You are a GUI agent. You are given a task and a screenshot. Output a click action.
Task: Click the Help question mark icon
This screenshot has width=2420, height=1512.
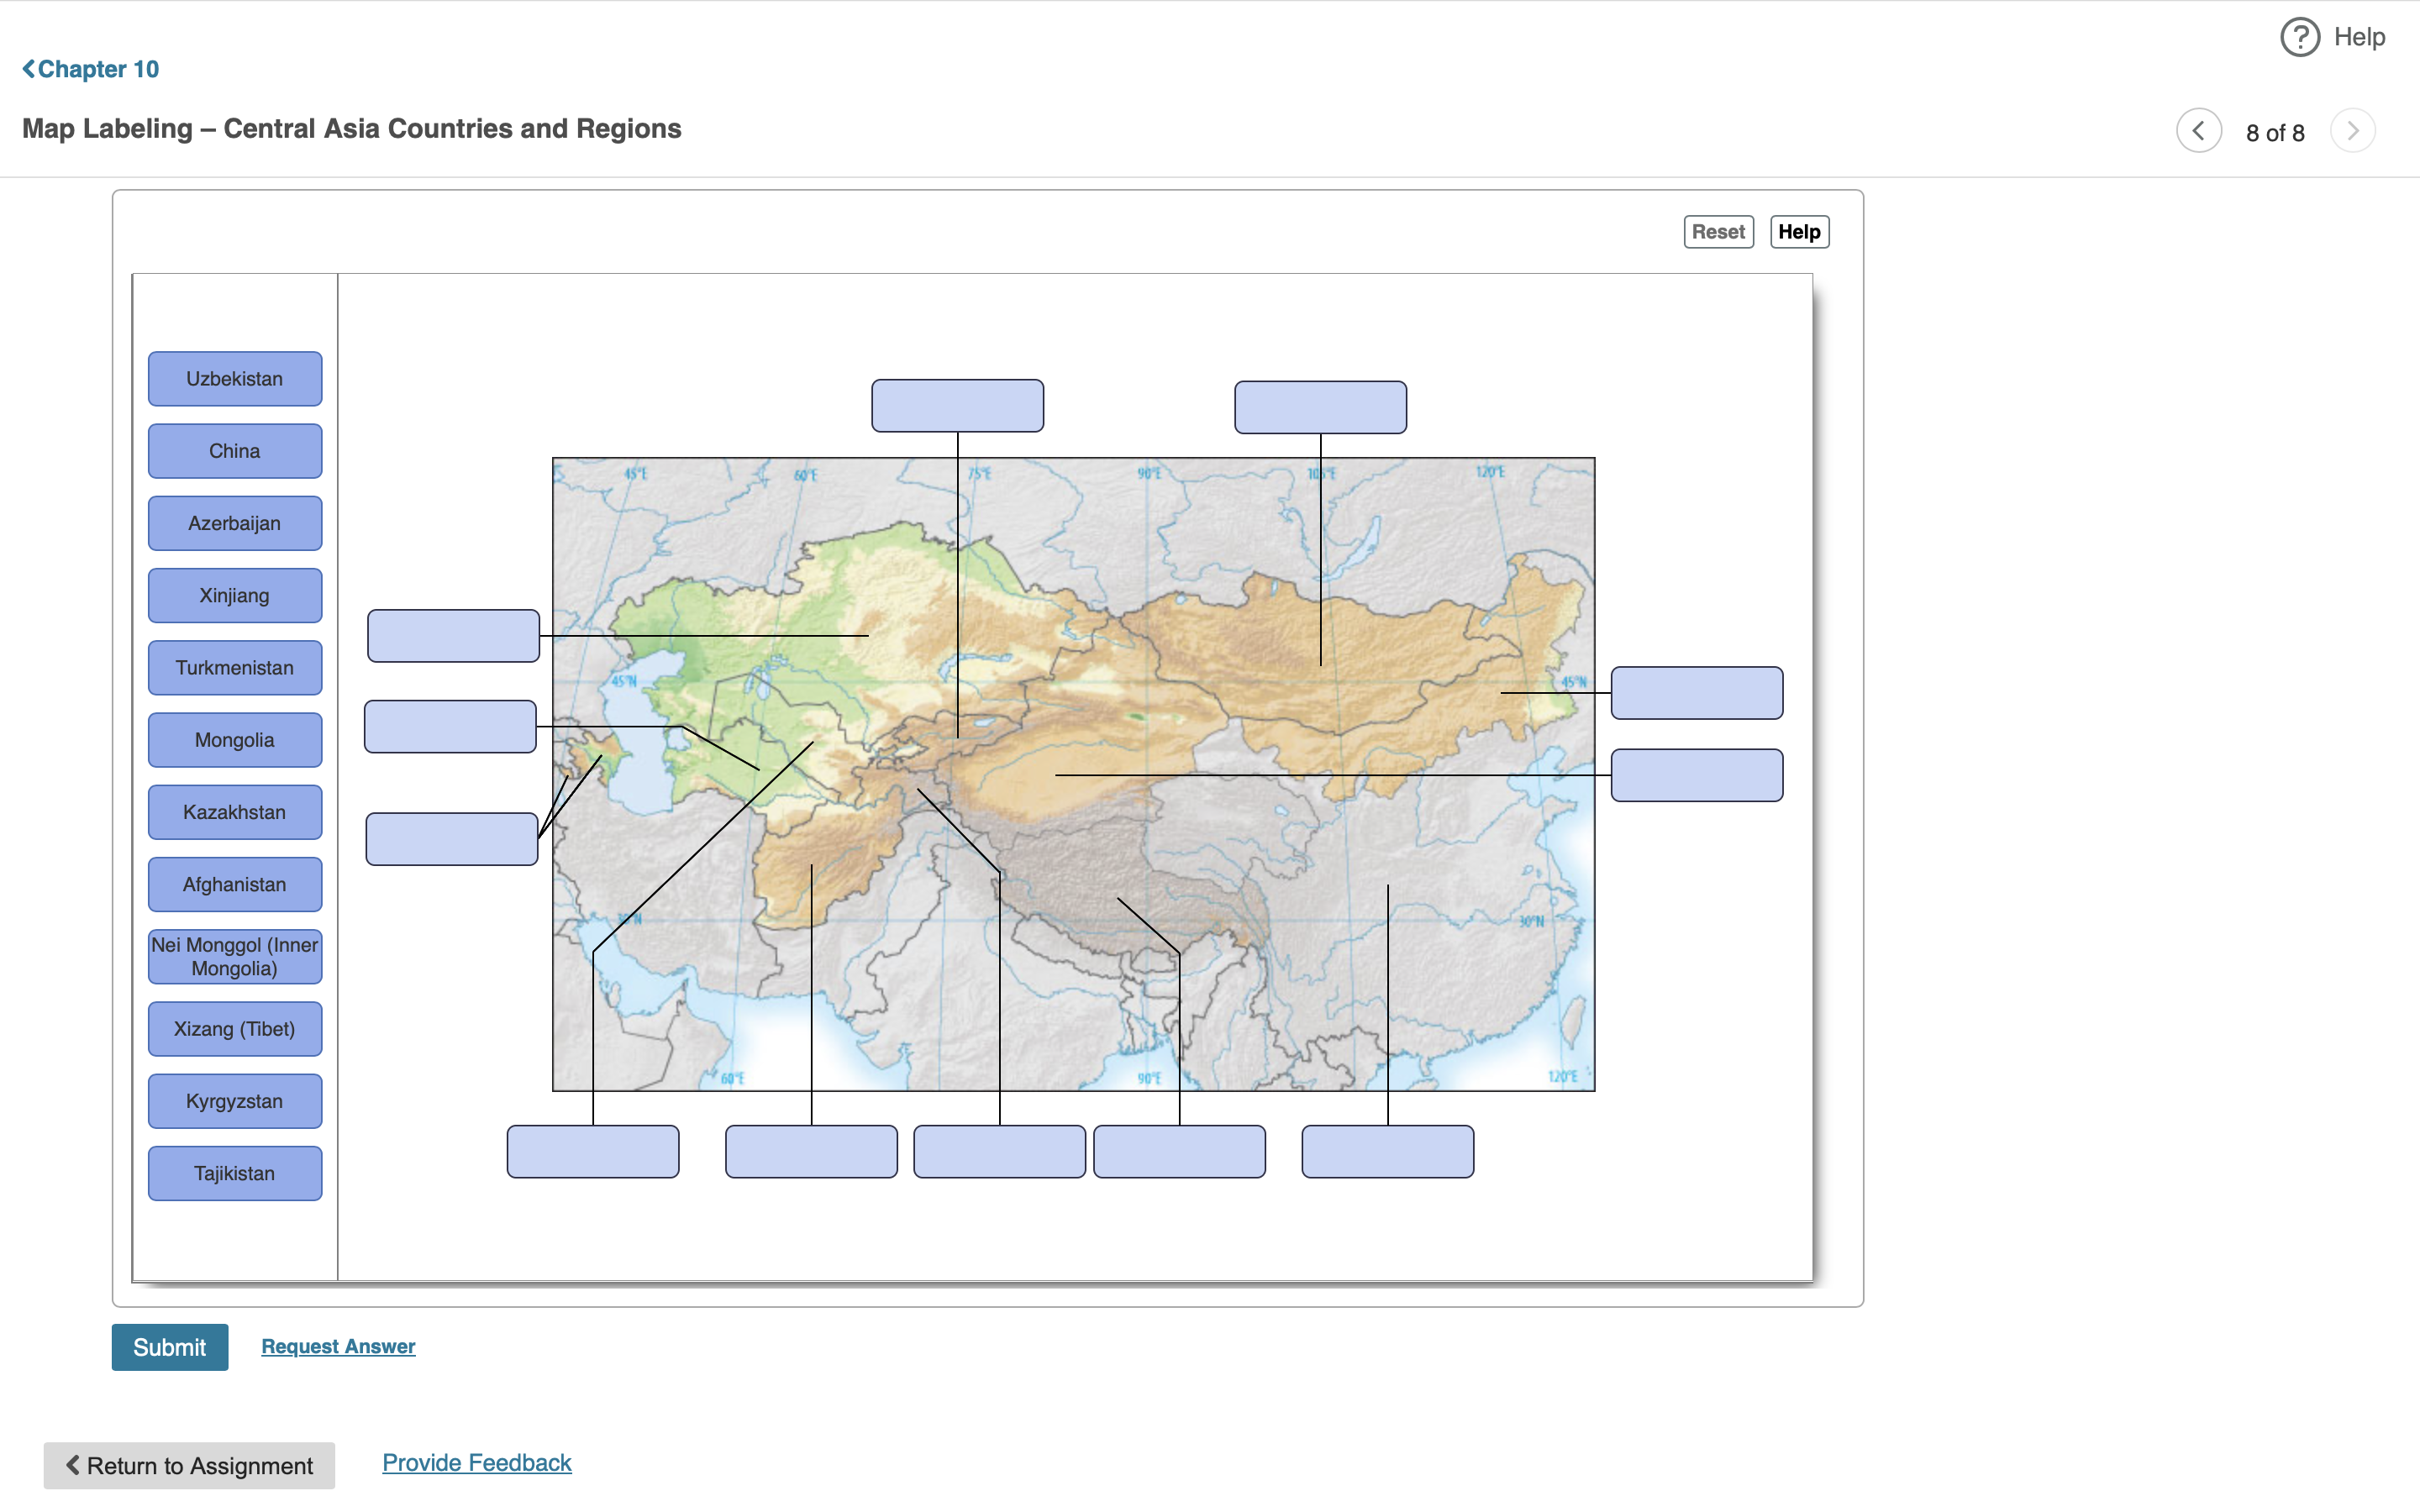click(x=2299, y=37)
